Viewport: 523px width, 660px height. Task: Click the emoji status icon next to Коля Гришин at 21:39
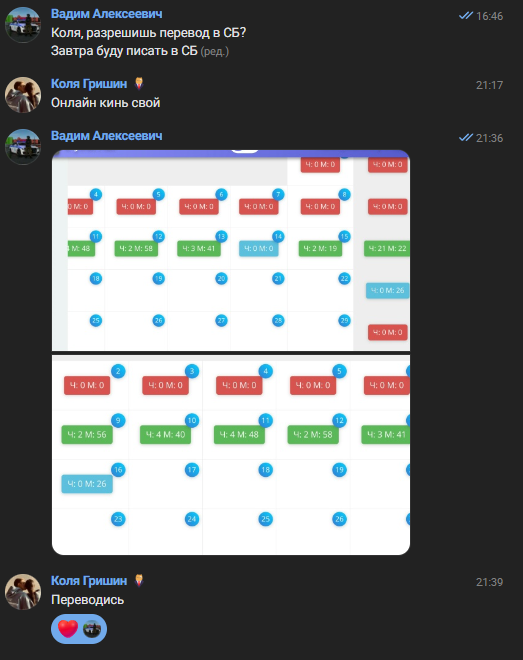[x=139, y=581]
